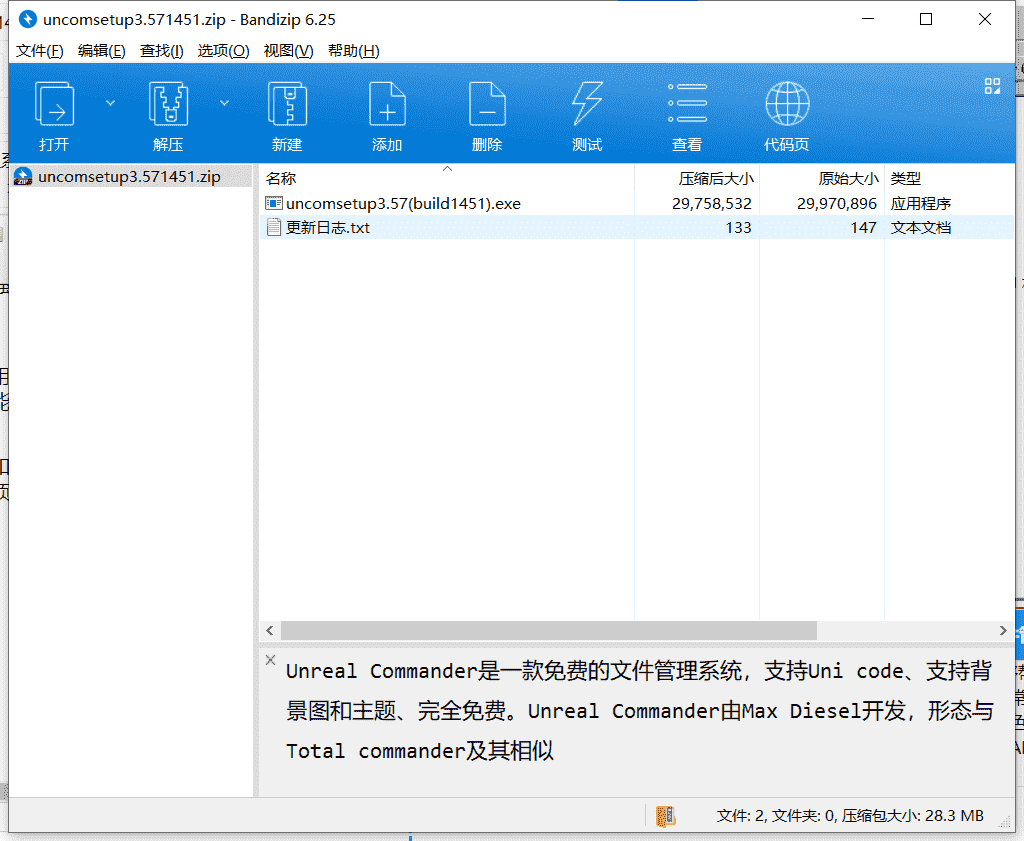
Task: Click the archive icon in status bar
Action: [x=665, y=816]
